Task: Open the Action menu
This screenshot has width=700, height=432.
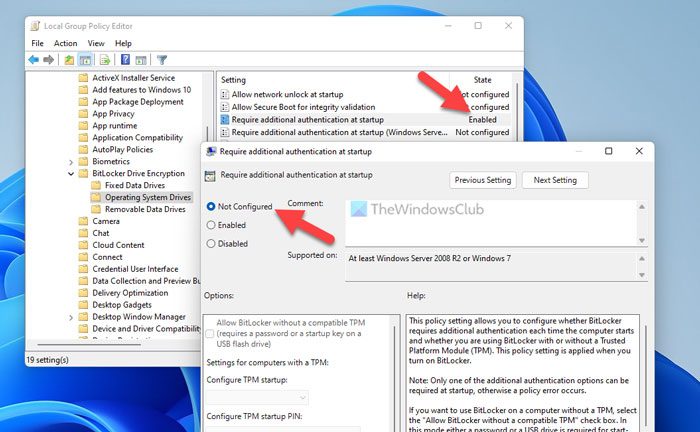Action: [x=66, y=43]
